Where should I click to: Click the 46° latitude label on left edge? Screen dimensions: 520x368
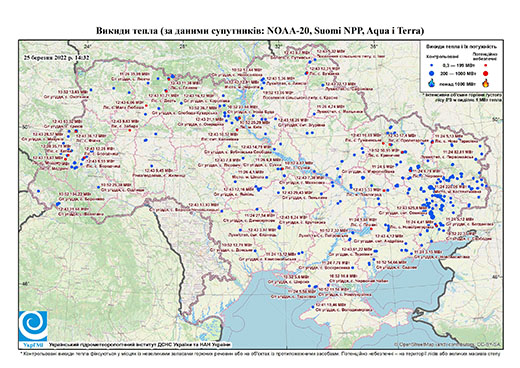pos(24,284)
